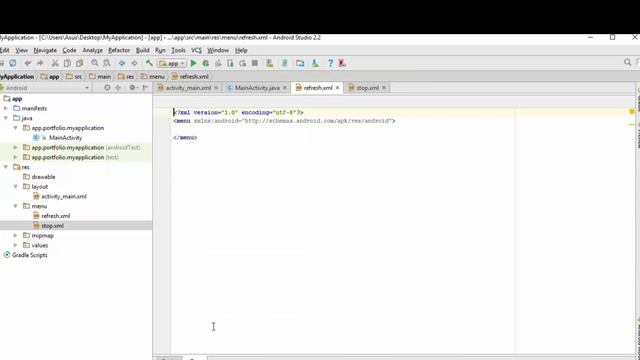Open the Navigate menu
Image resolution: width=640 pixels, height=360 pixels.
click(x=45, y=50)
